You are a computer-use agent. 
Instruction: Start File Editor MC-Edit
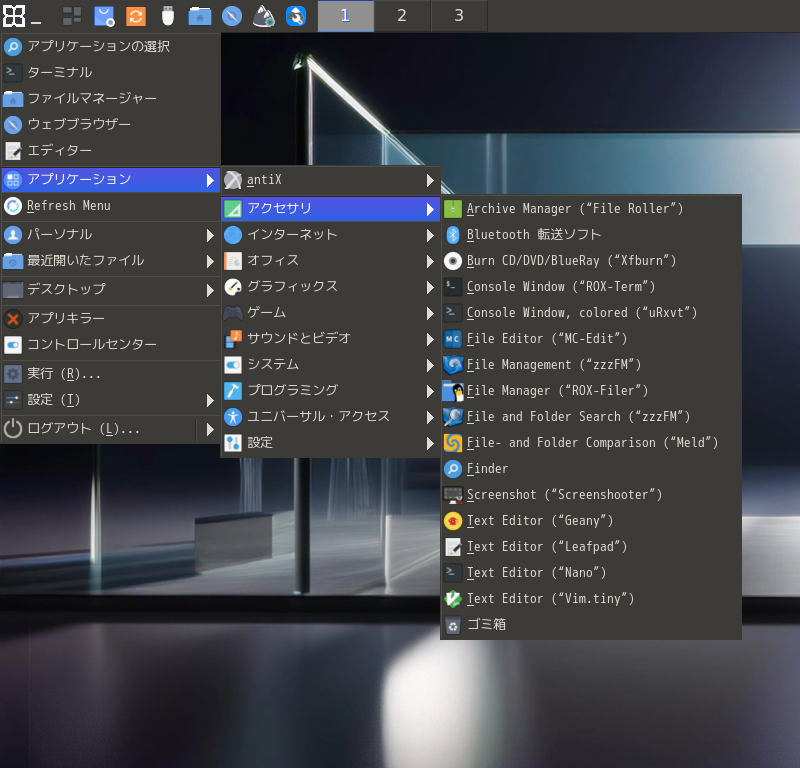tap(547, 339)
